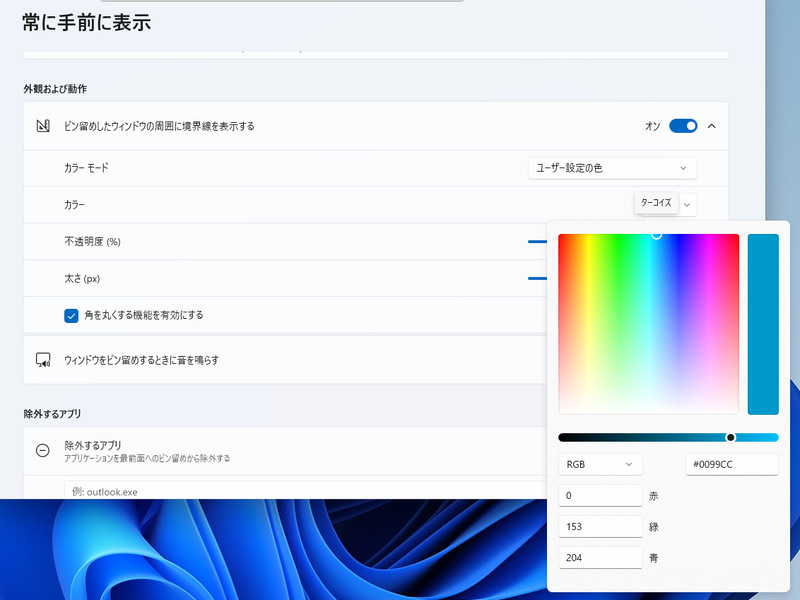Click the color spectrum selector handle
800x600 pixels.
pyautogui.click(x=657, y=234)
